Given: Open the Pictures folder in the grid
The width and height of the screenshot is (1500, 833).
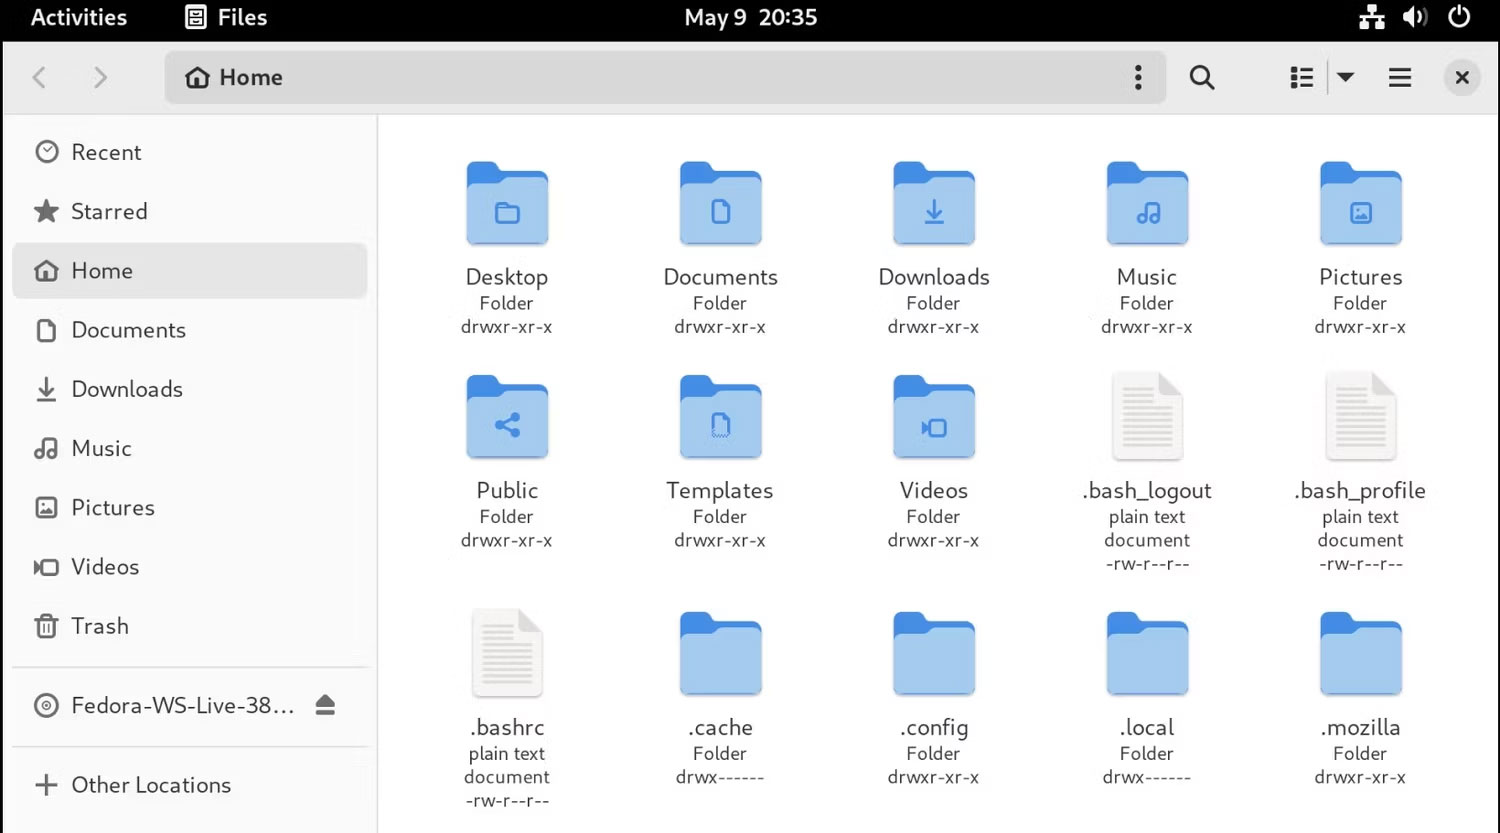Looking at the screenshot, I should pos(1360,203).
